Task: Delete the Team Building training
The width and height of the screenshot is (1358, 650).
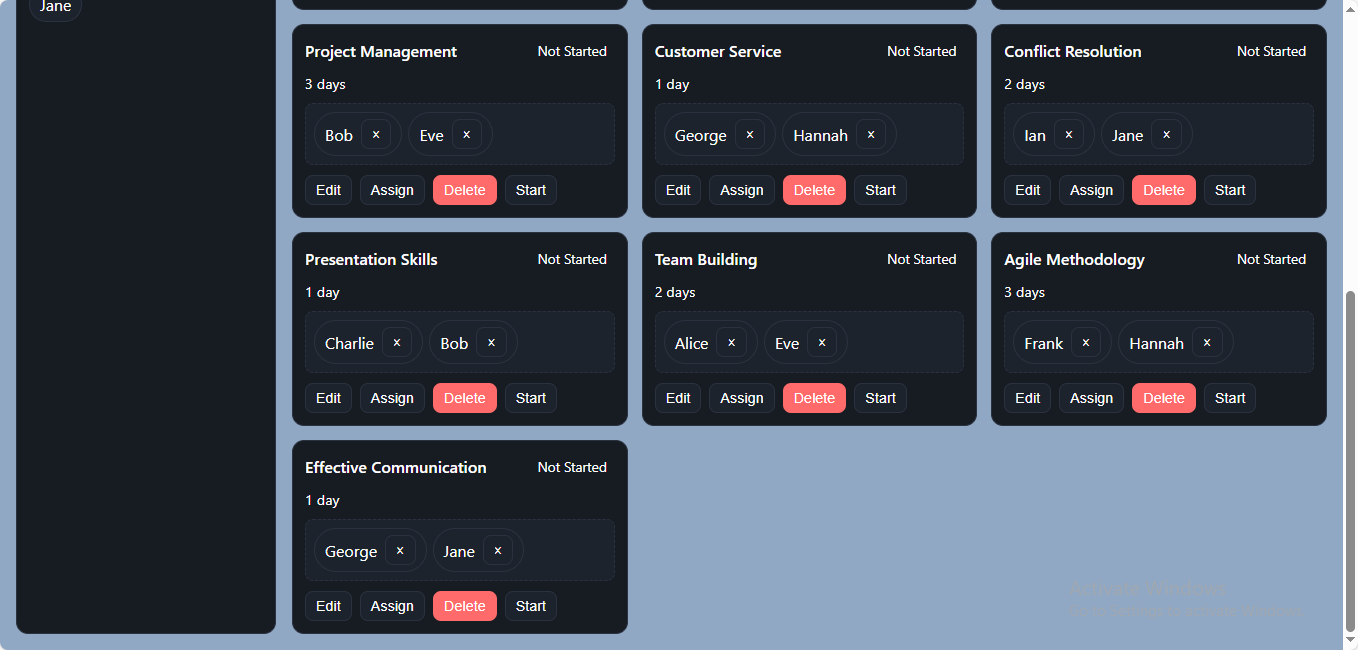Action: (x=814, y=398)
